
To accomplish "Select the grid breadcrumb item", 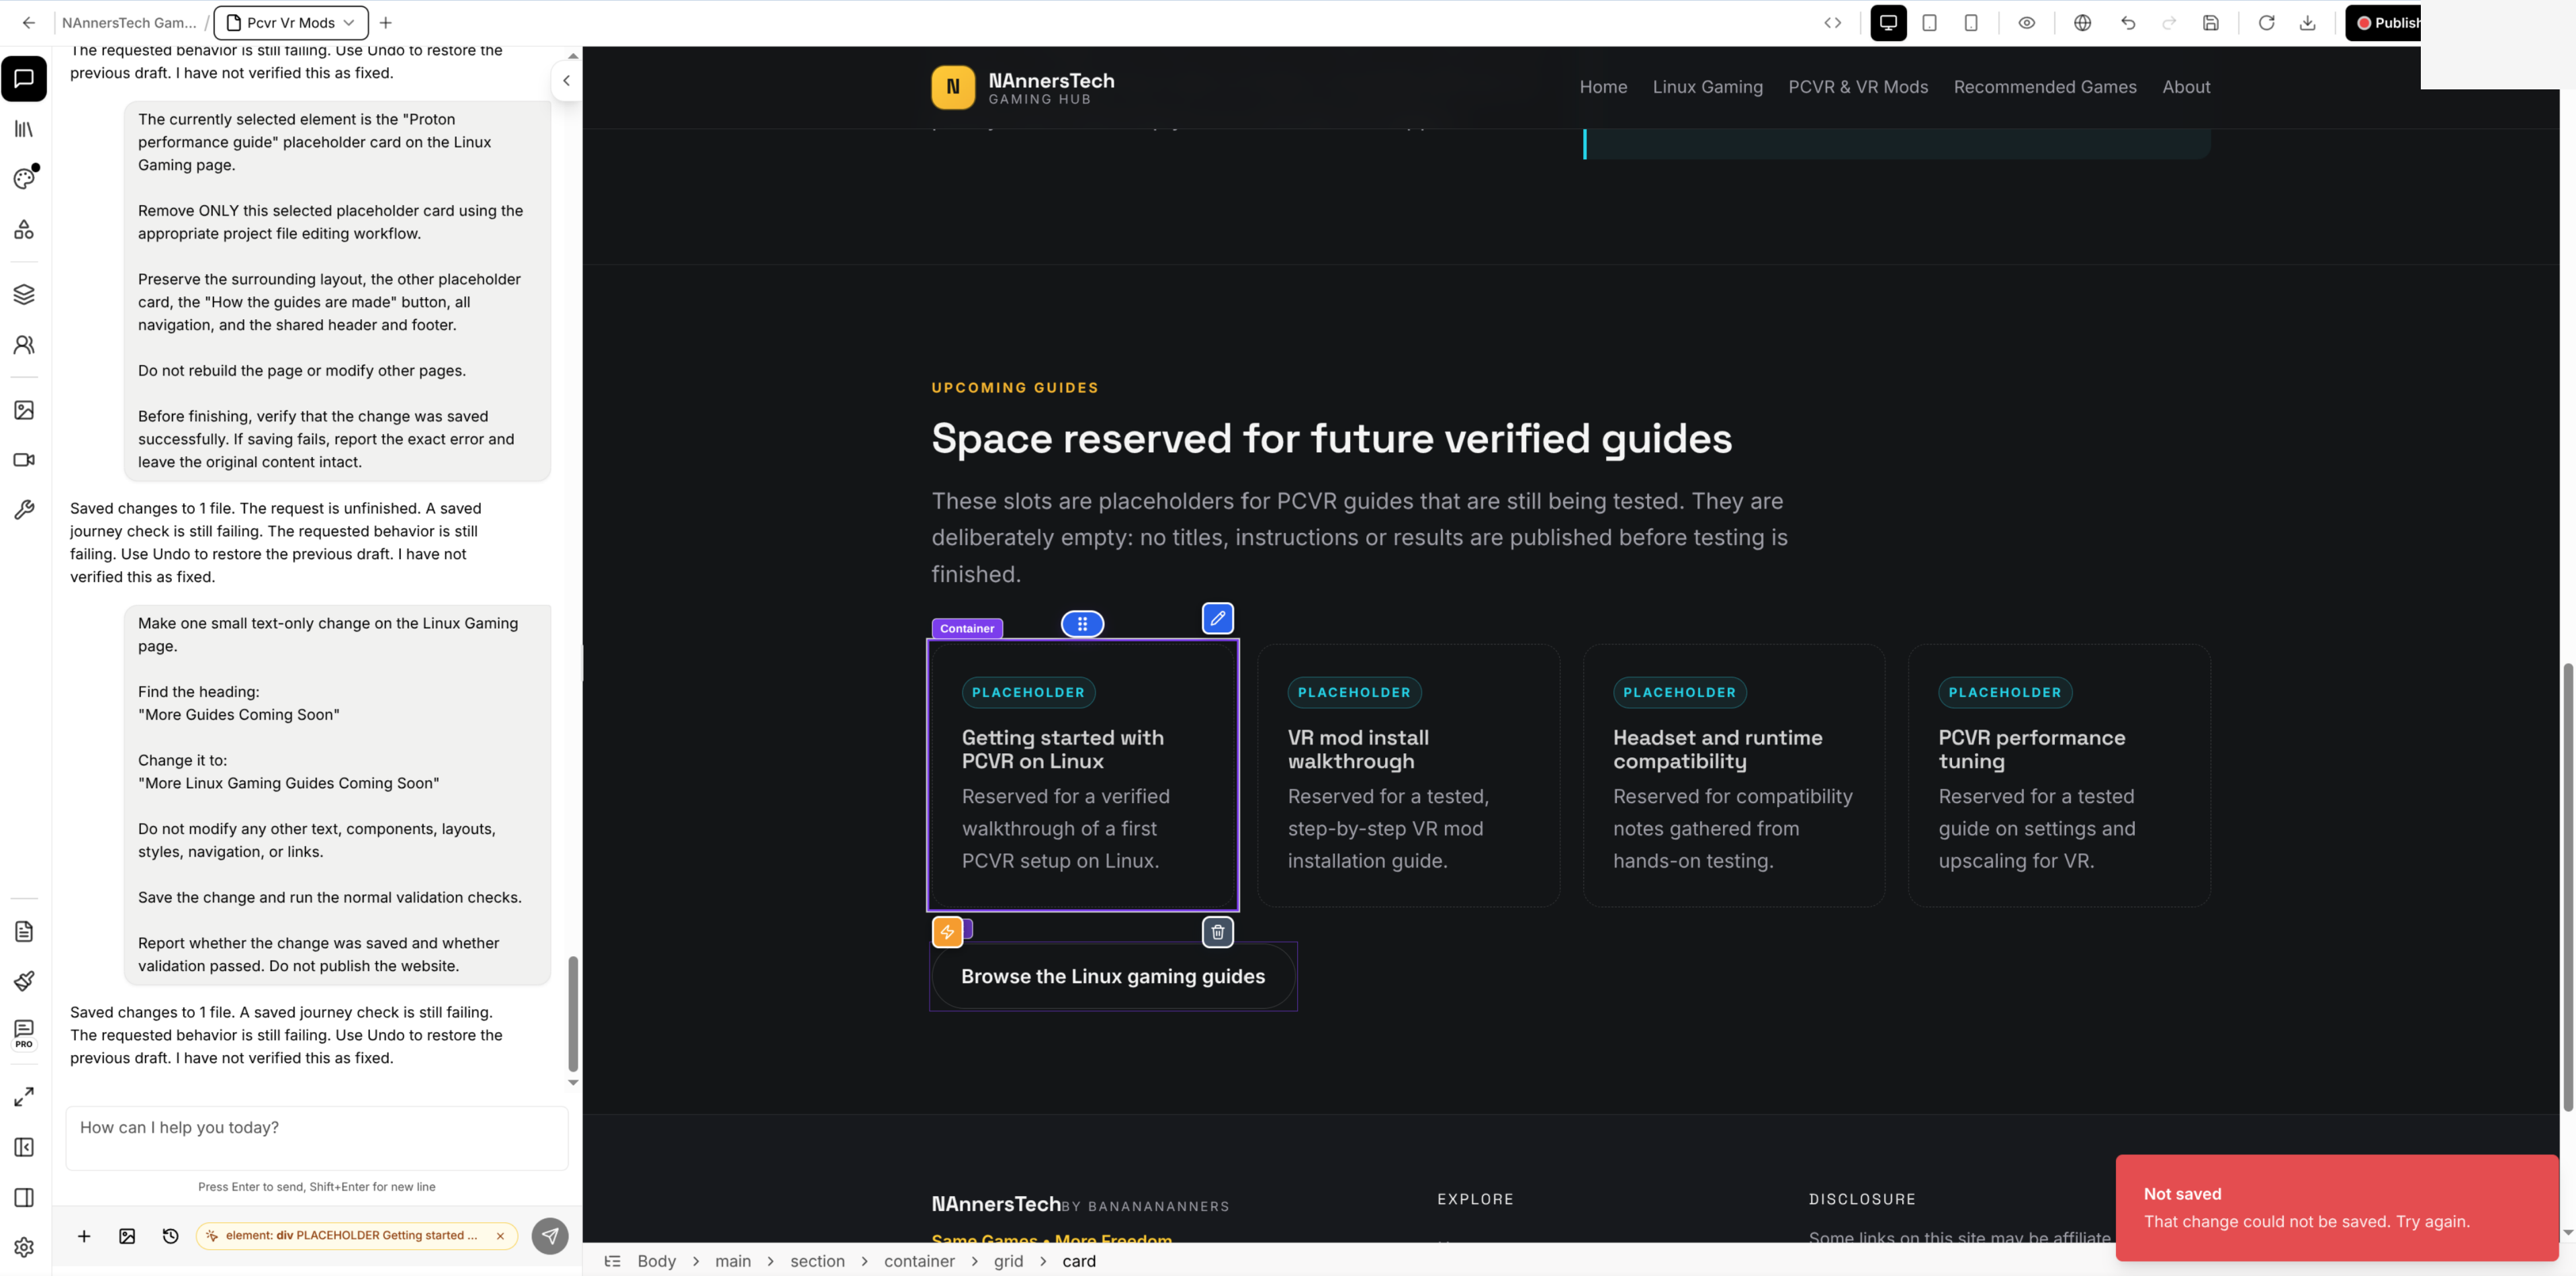I will (1008, 1261).
